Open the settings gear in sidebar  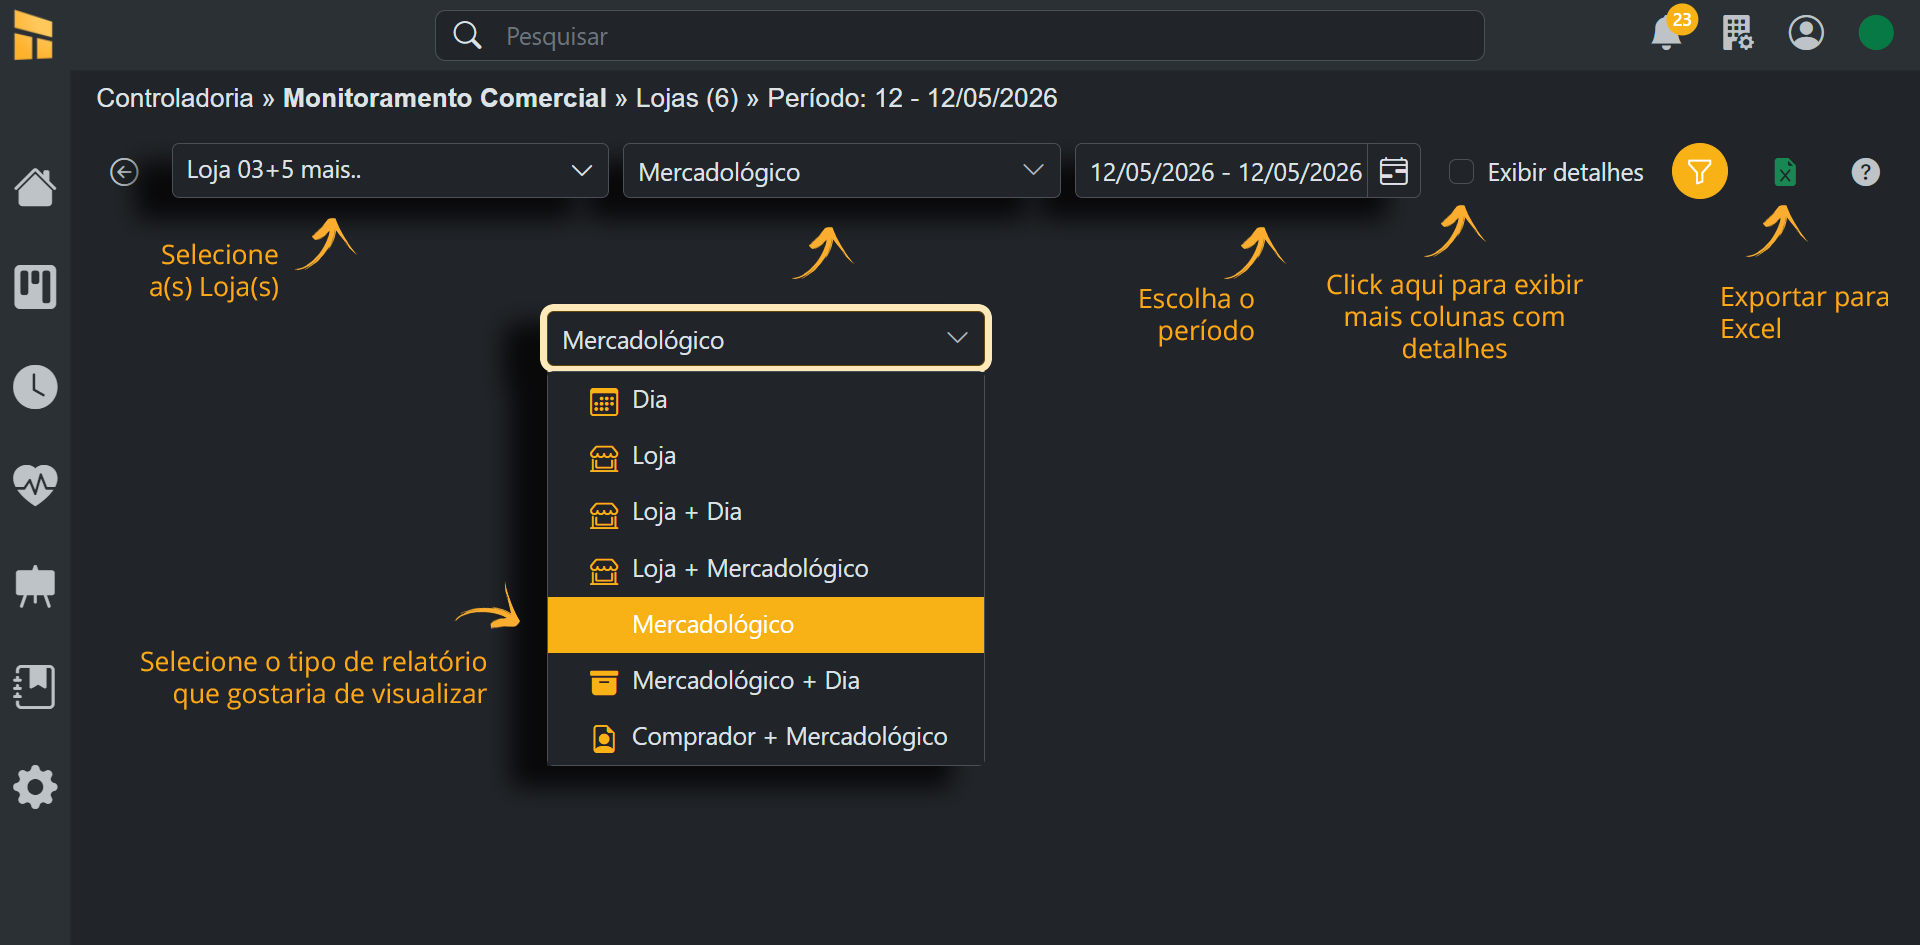tap(35, 788)
